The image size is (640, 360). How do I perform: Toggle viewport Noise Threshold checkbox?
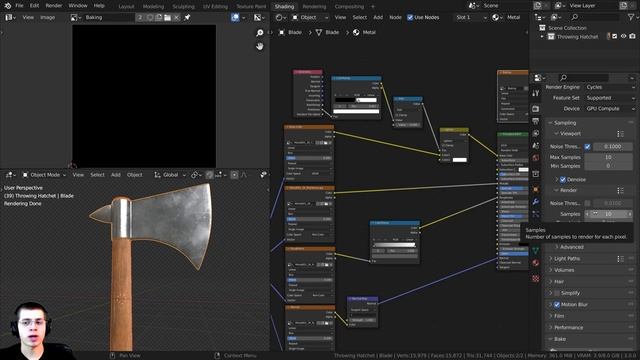point(587,147)
